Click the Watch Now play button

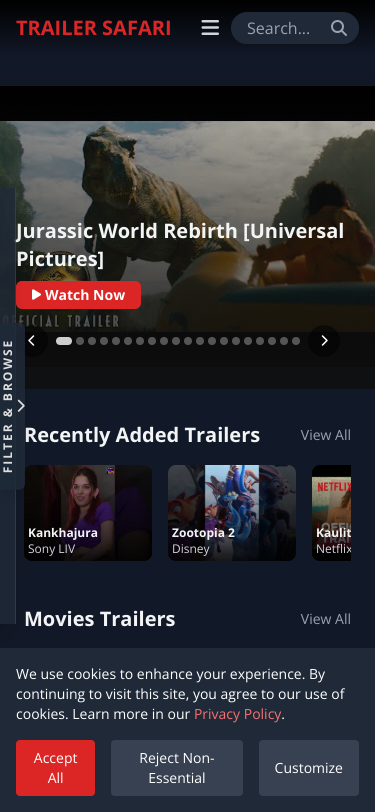tap(78, 295)
